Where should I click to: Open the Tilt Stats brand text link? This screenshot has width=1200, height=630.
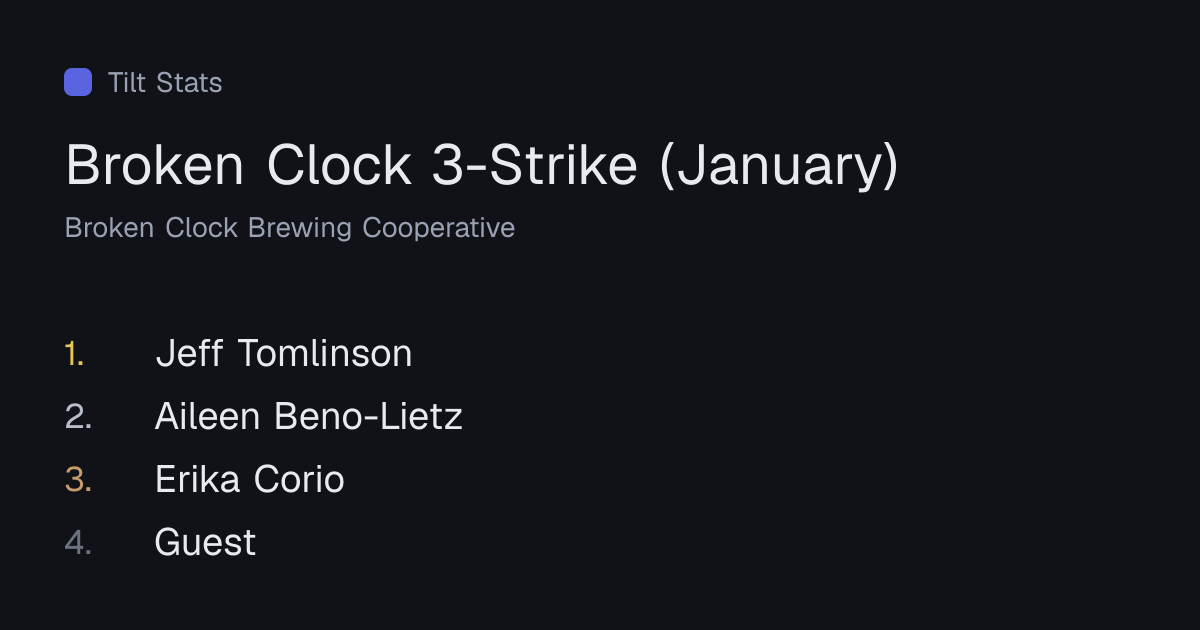coord(165,82)
